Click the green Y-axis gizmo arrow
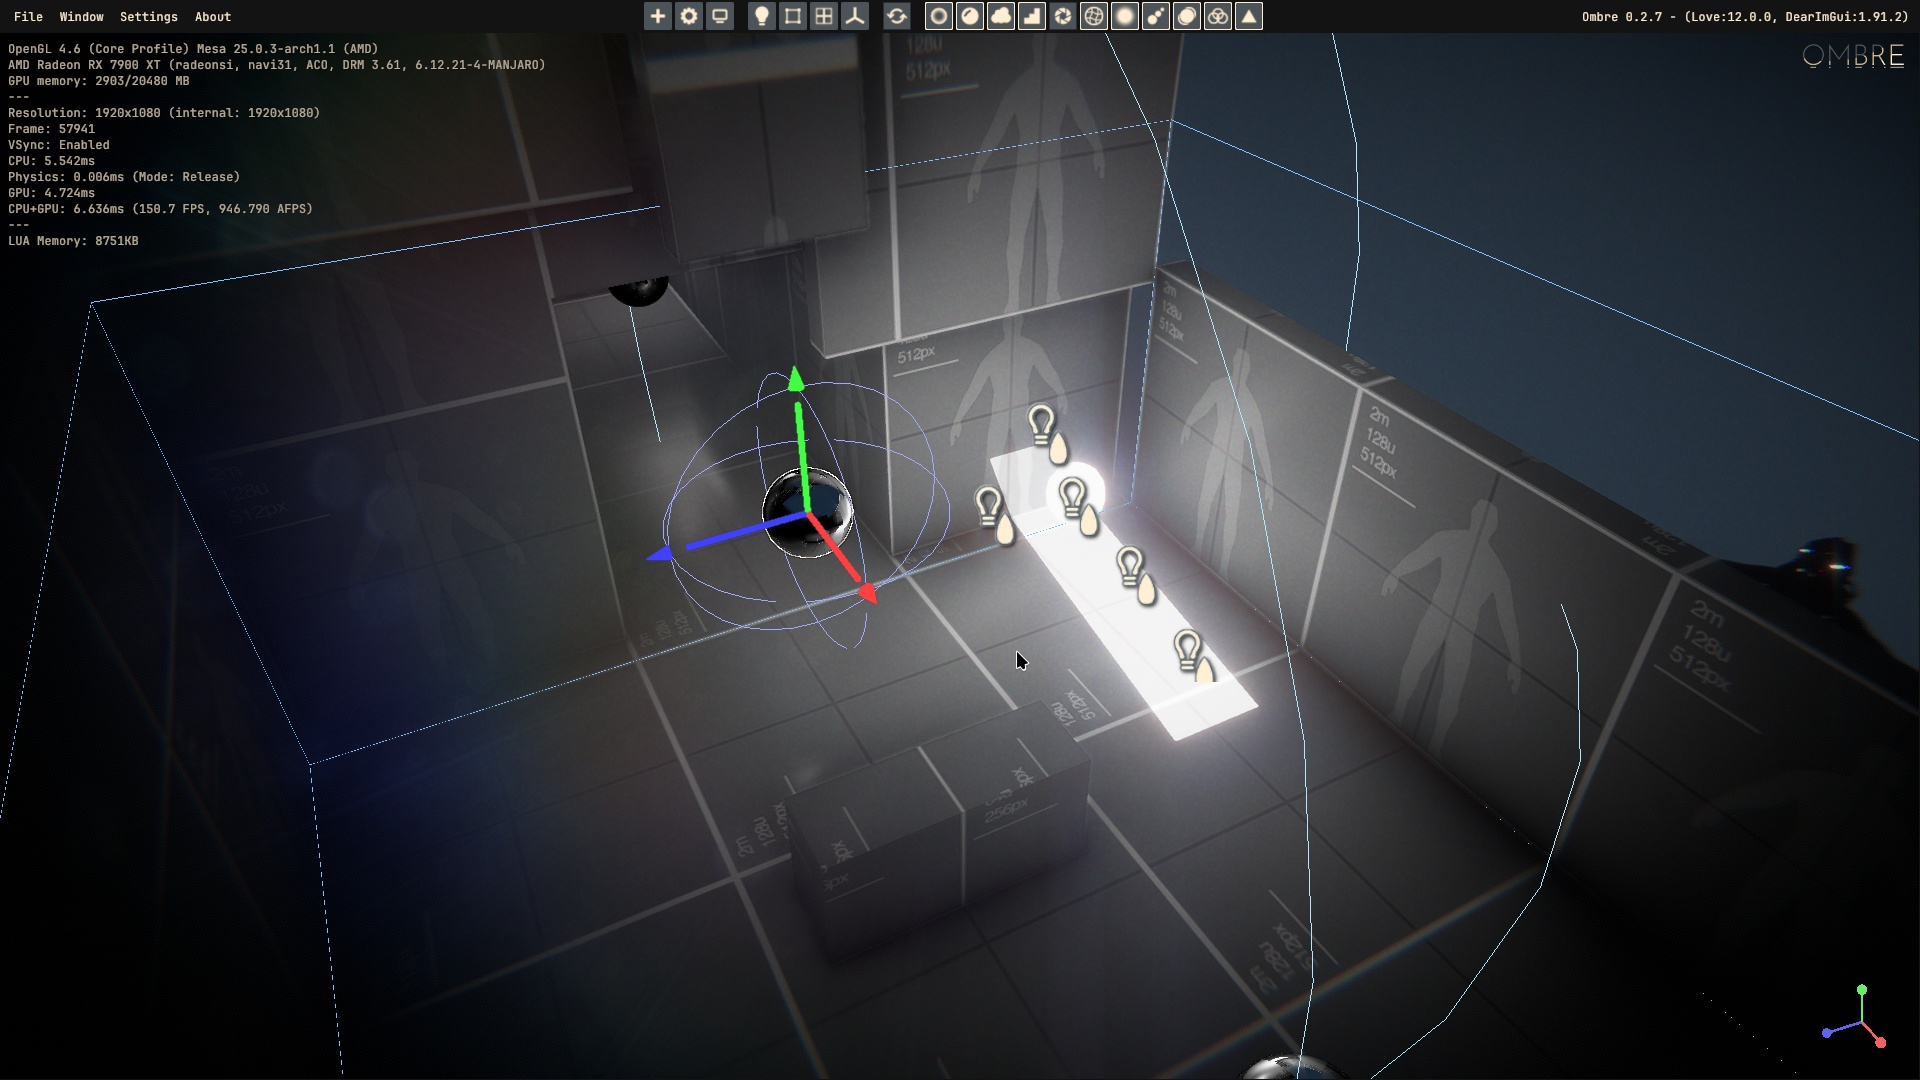The image size is (1920, 1080). tap(796, 381)
